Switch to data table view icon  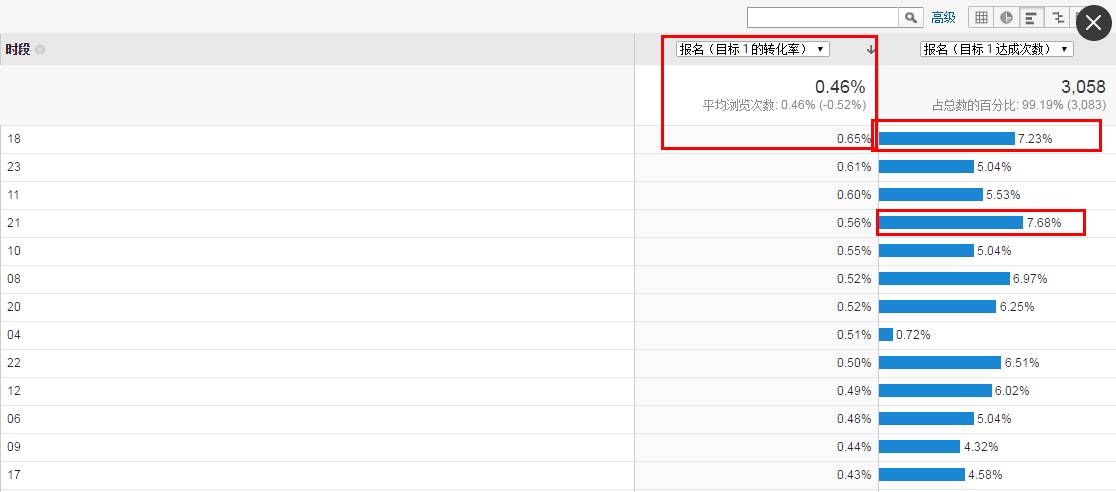point(981,18)
